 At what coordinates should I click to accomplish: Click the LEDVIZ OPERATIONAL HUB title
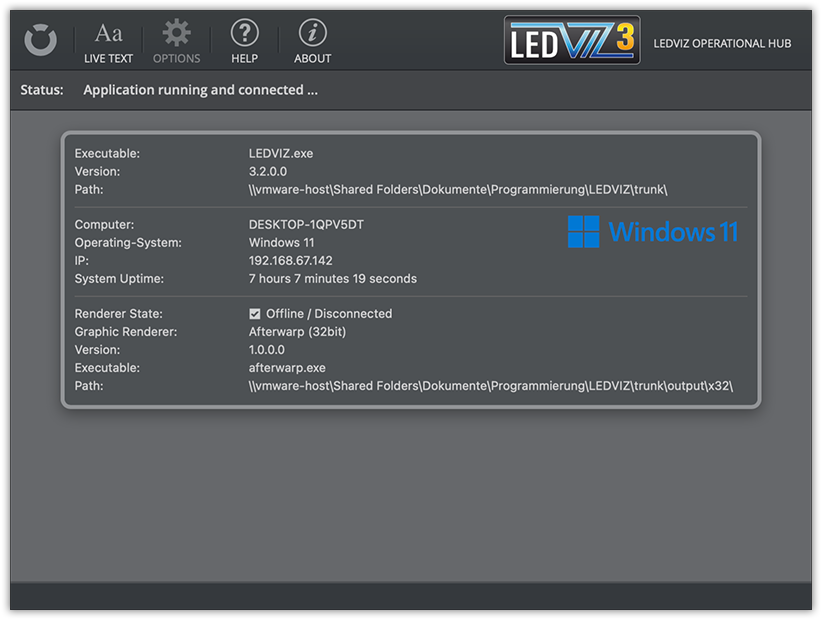722,43
